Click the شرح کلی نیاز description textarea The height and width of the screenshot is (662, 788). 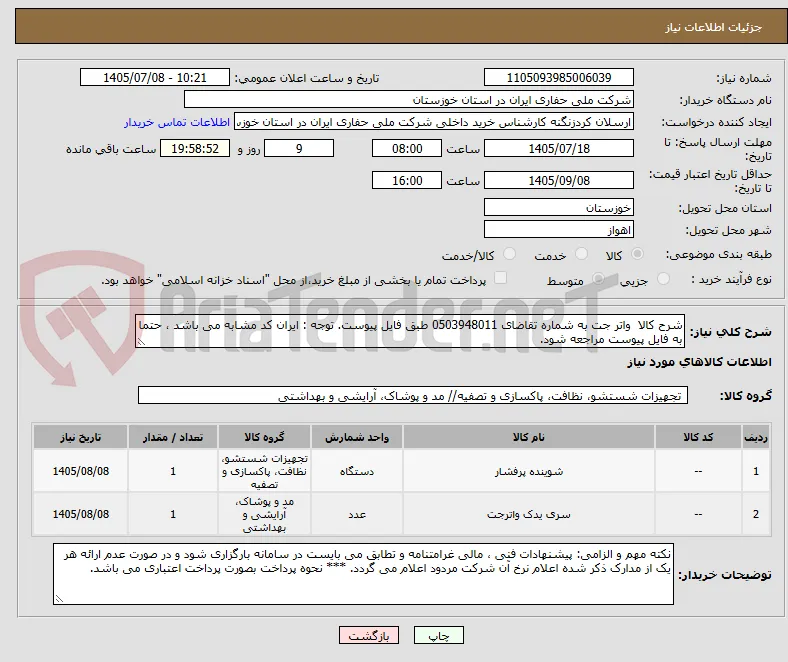(410, 331)
